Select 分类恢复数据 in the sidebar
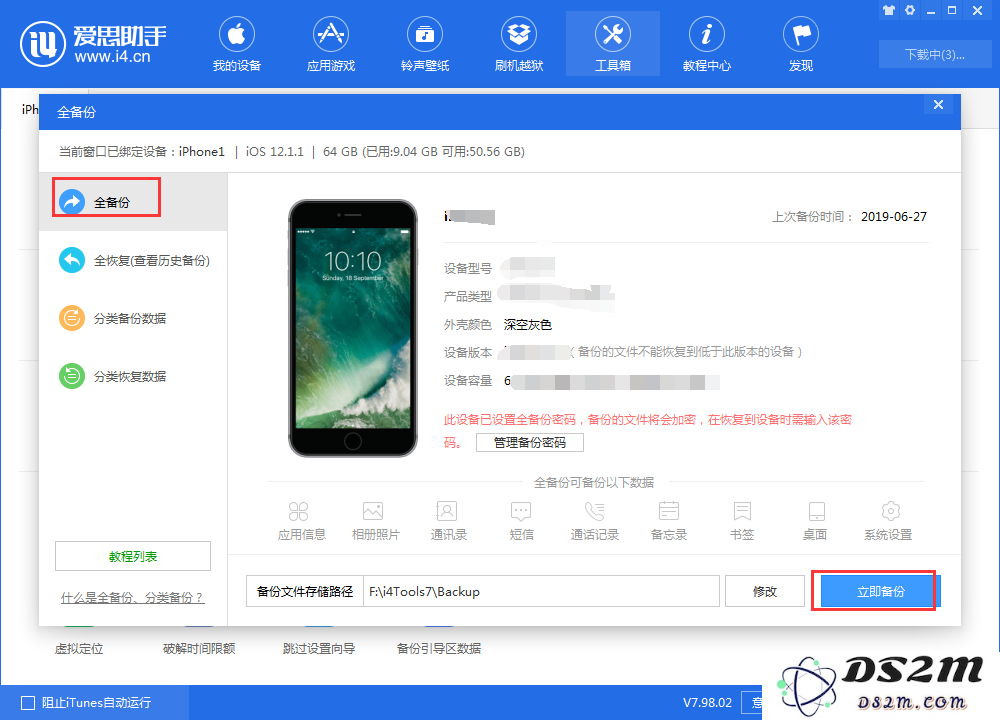This screenshot has height=720, width=1000. point(133,376)
